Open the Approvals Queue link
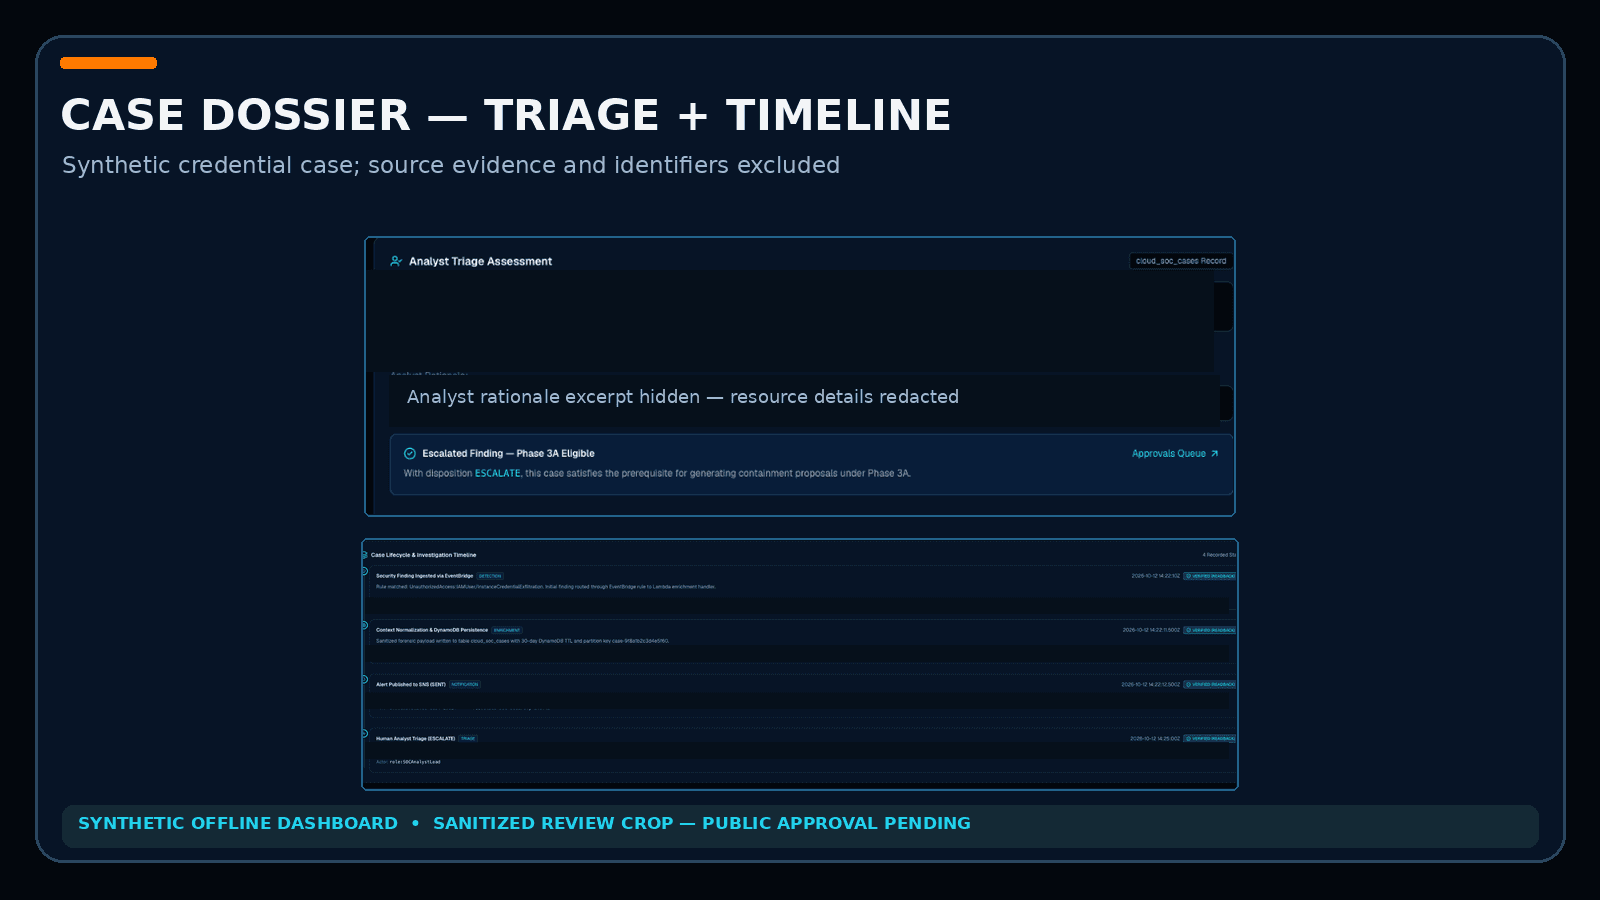1600x900 pixels. pyautogui.click(x=1175, y=454)
